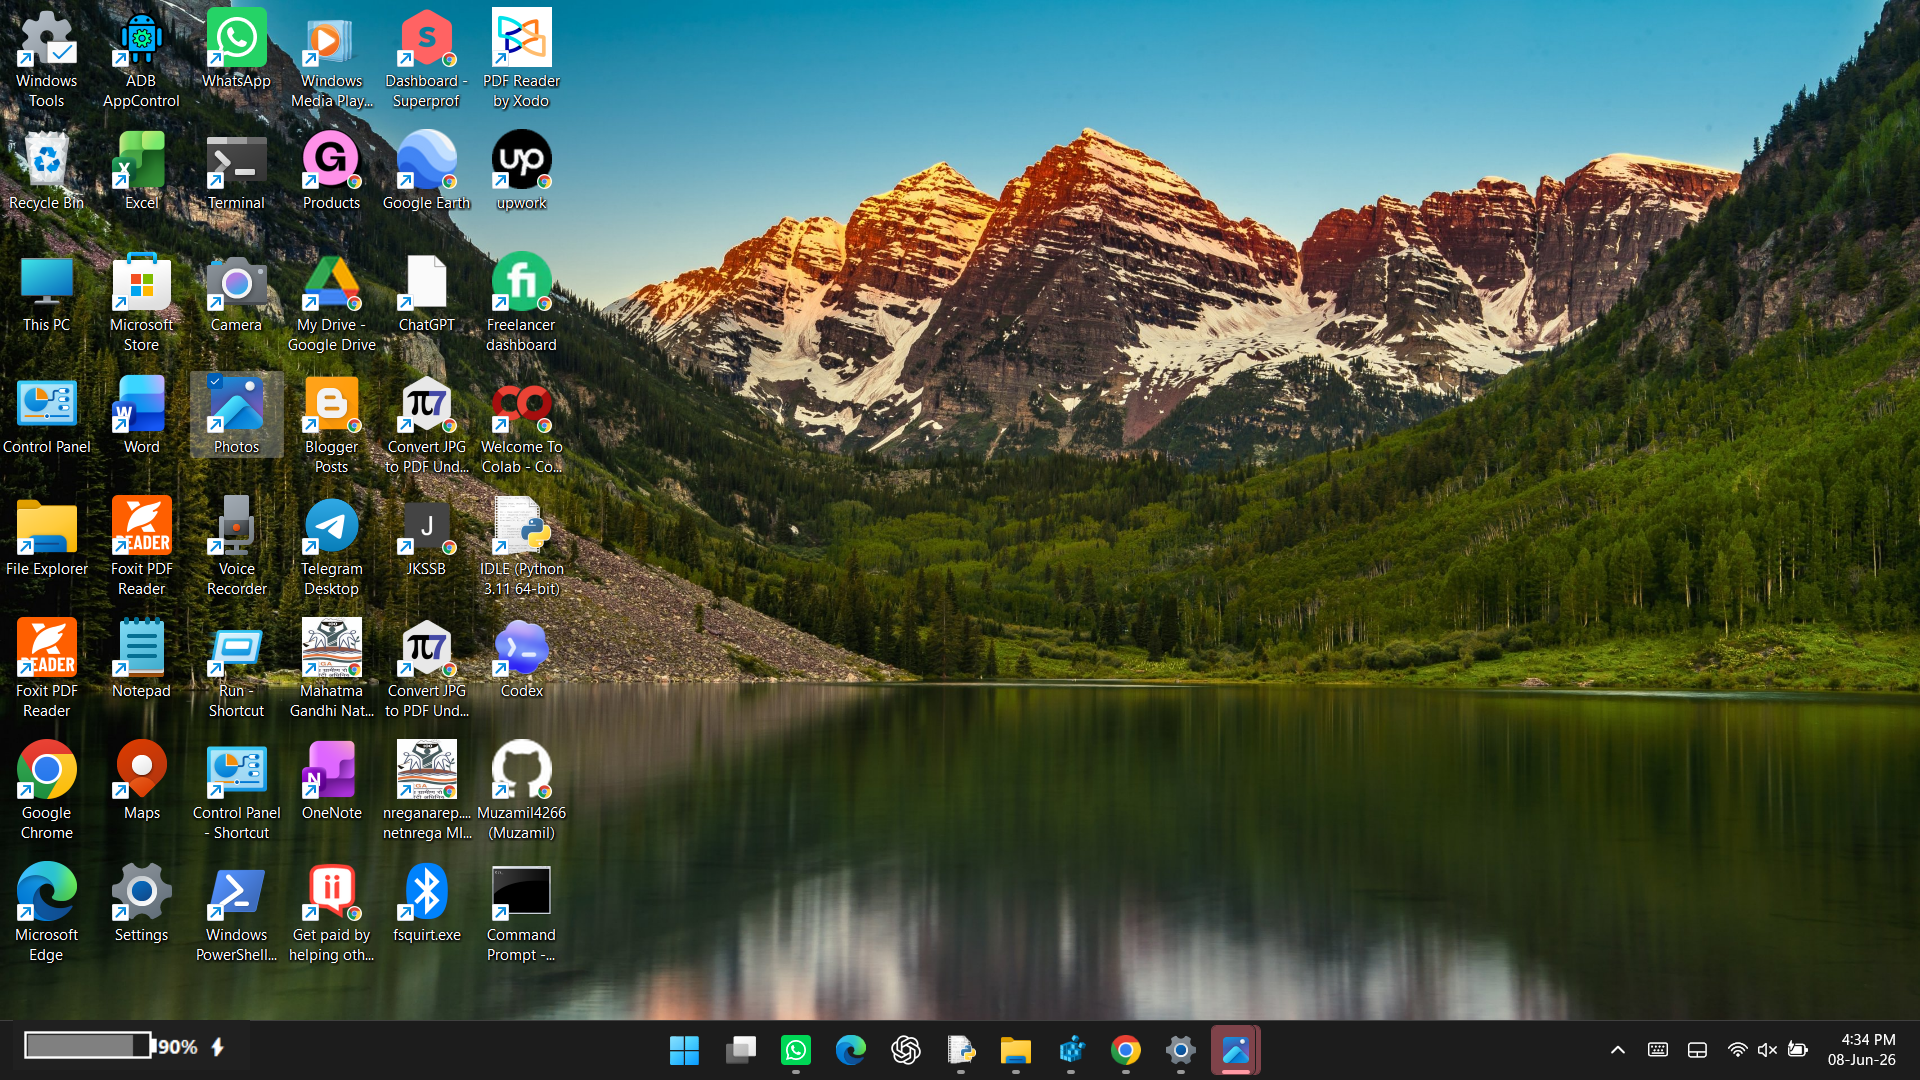Select the Google Chrome desktop icon
The width and height of the screenshot is (1920, 1080).
point(46,792)
